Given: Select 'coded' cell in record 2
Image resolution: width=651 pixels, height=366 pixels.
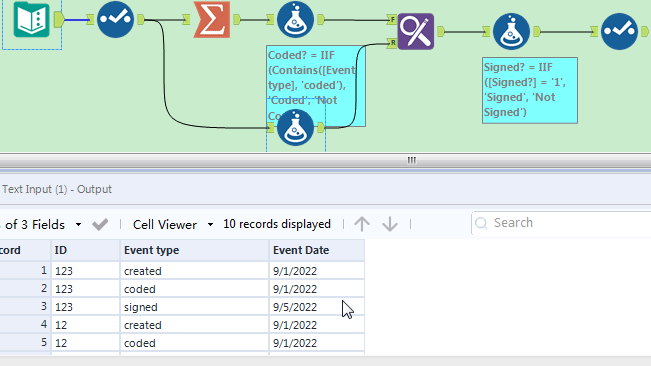Looking at the screenshot, I should click(194, 289).
